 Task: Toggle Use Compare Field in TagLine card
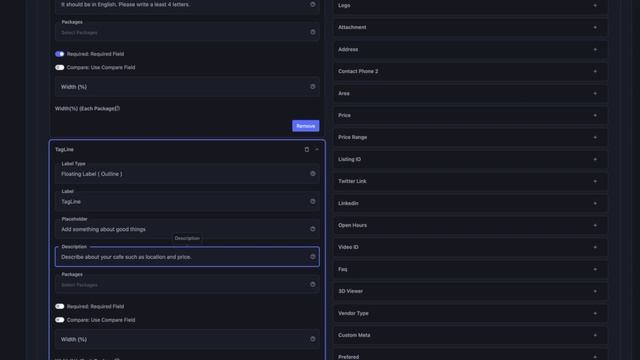pyautogui.click(x=60, y=320)
